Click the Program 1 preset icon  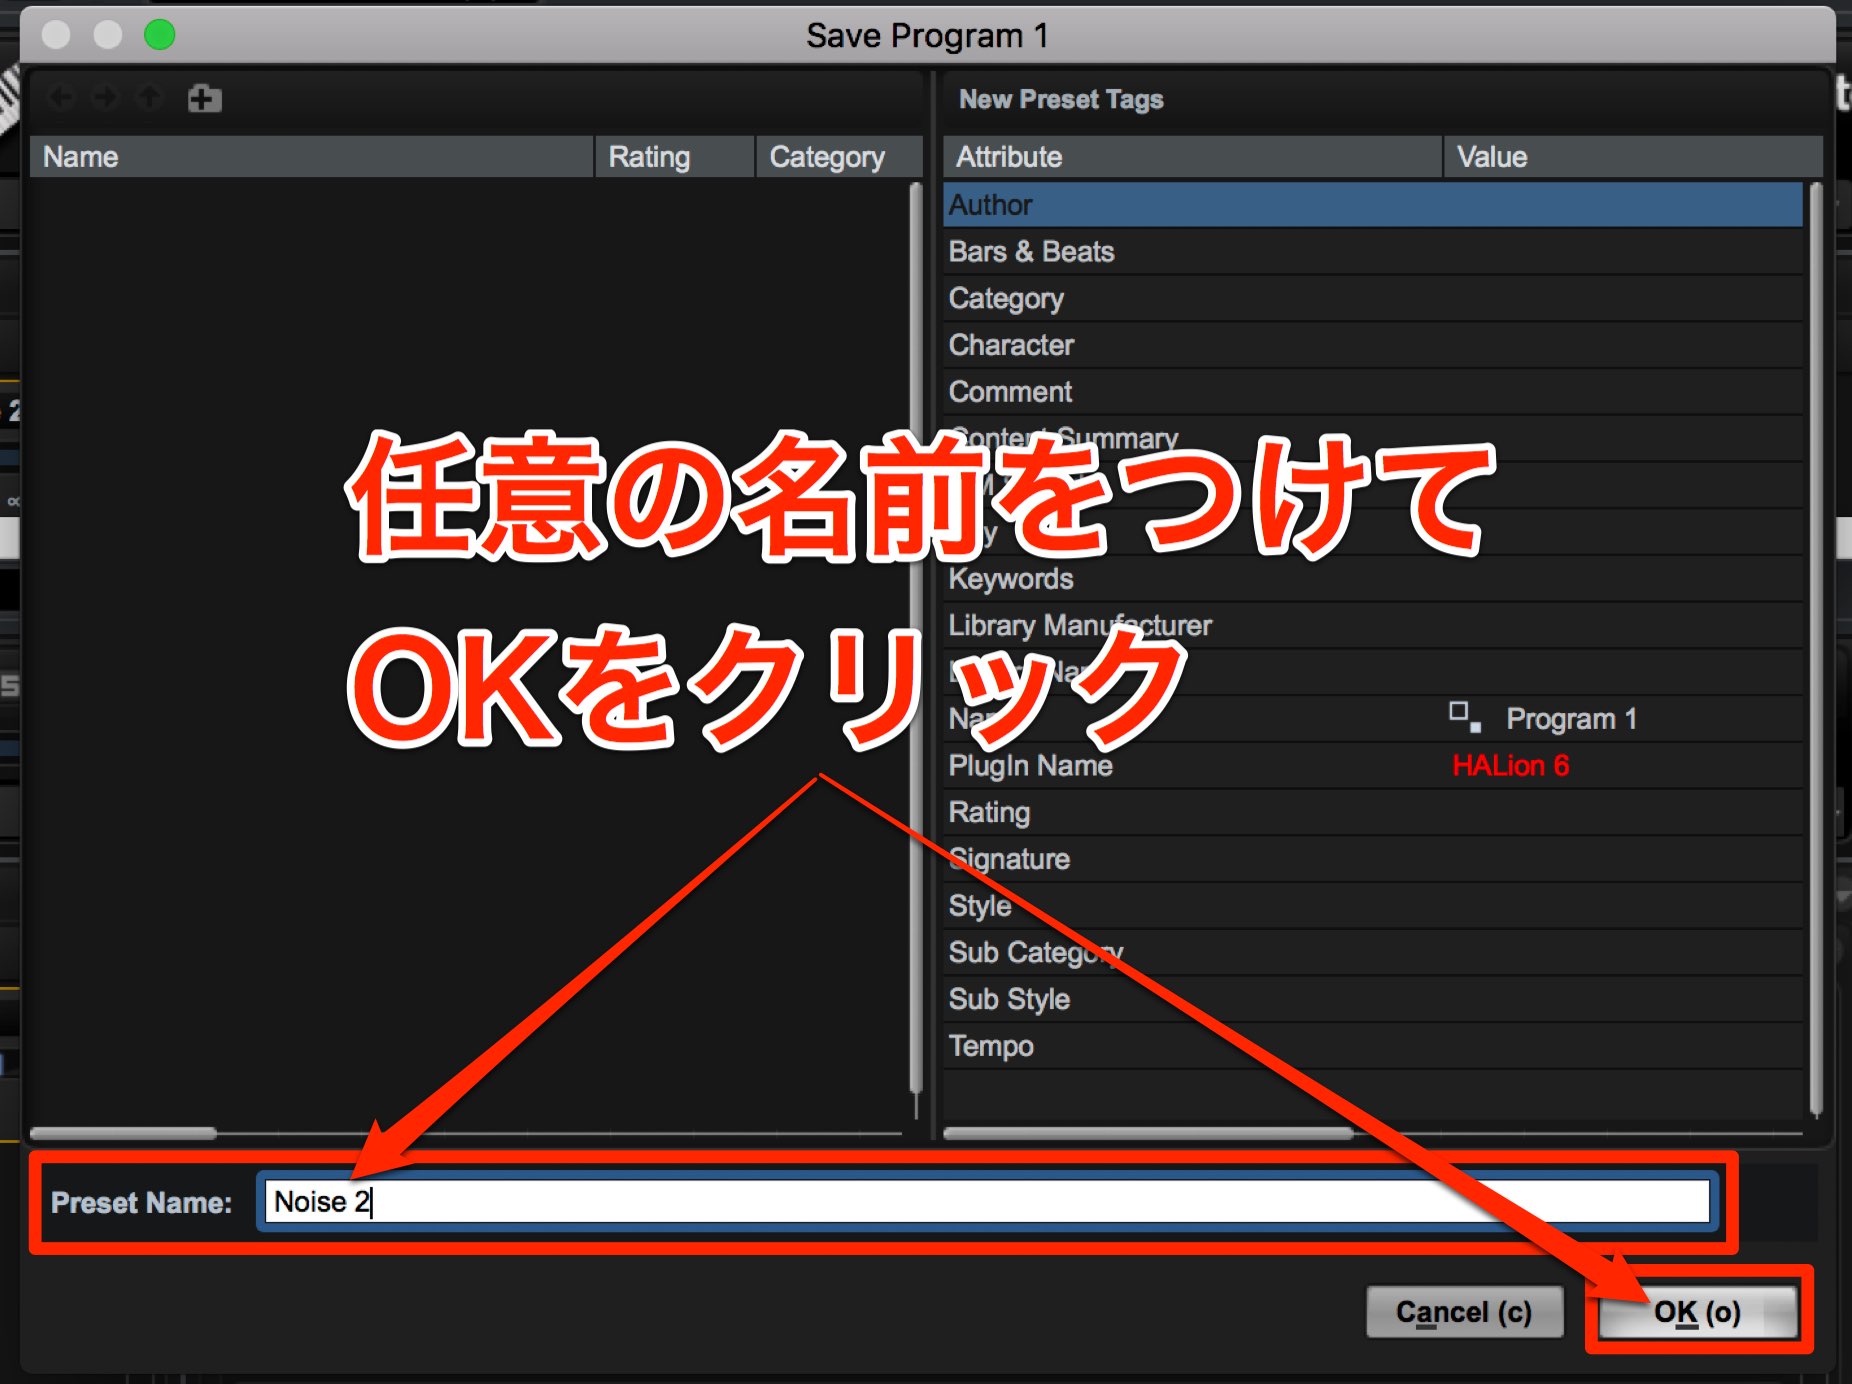coord(1465,717)
